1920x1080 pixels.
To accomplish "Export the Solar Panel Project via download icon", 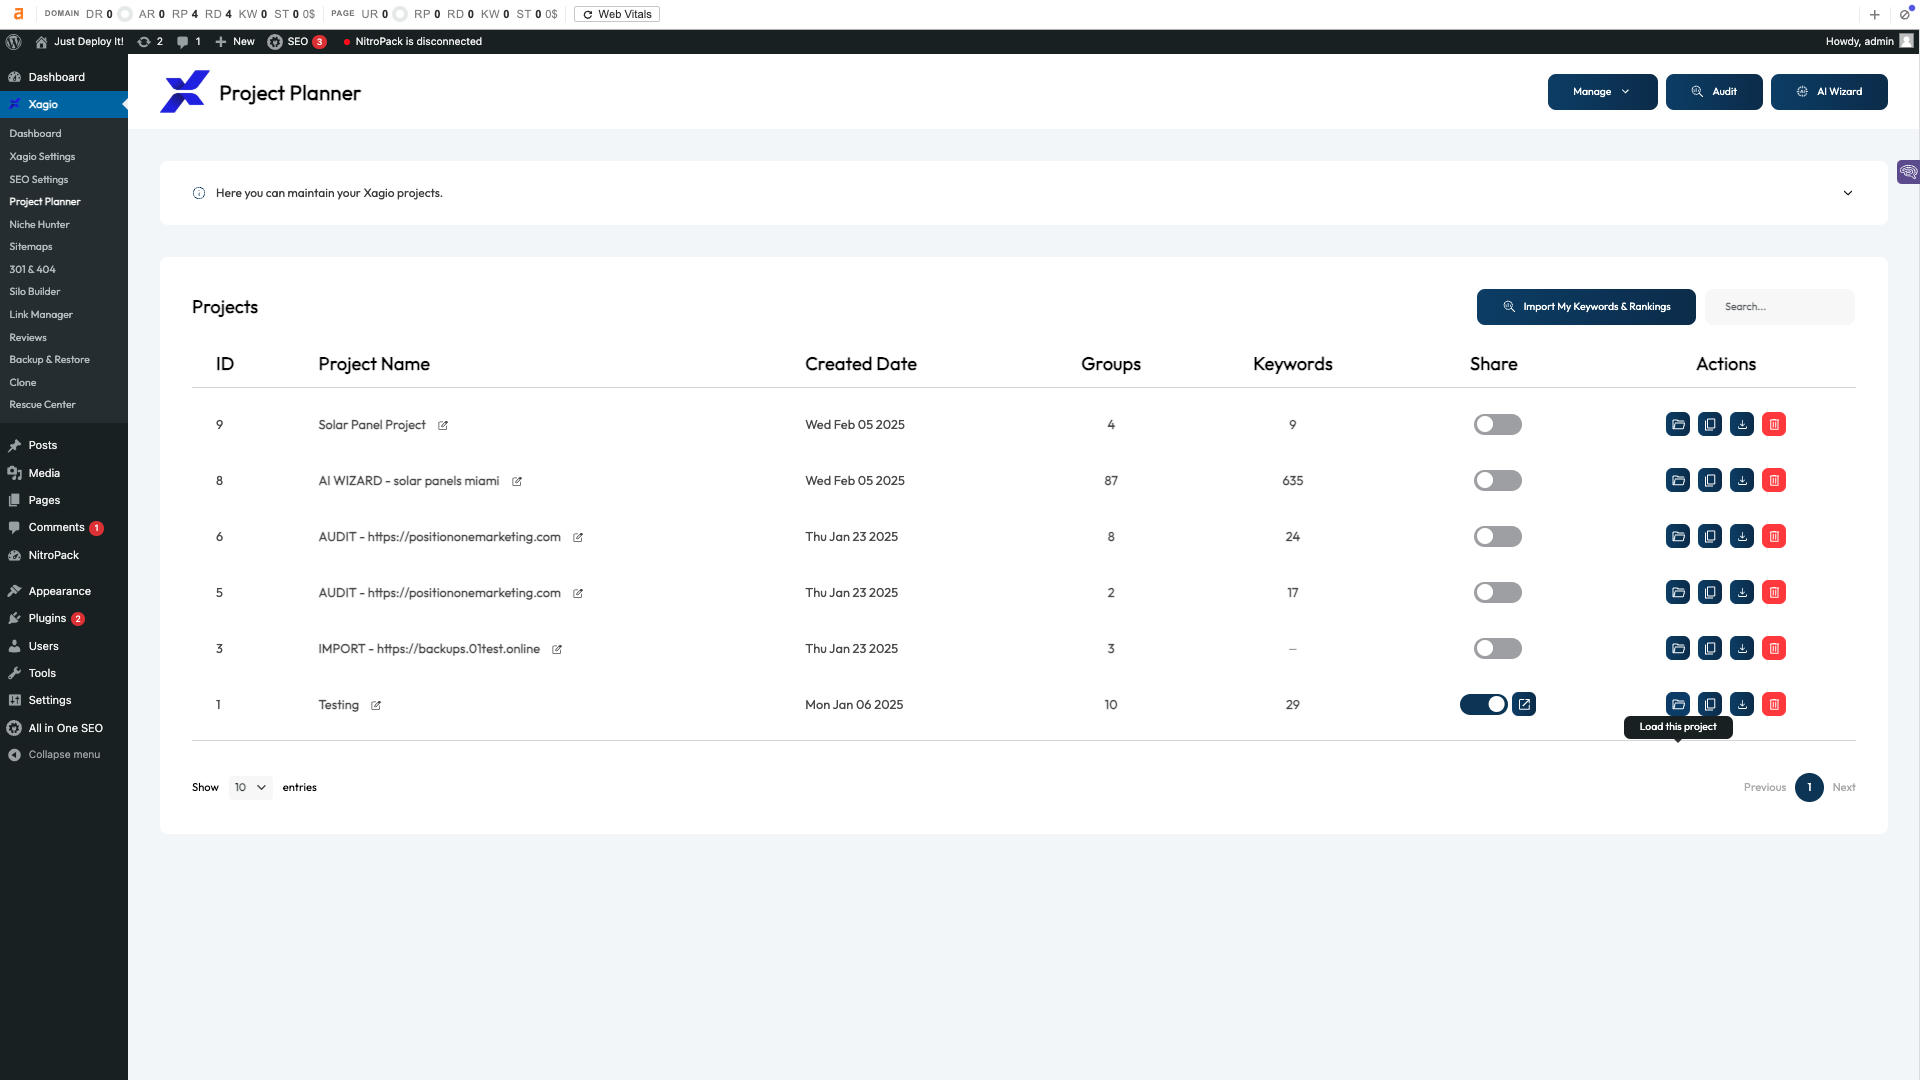I will click(1742, 425).
